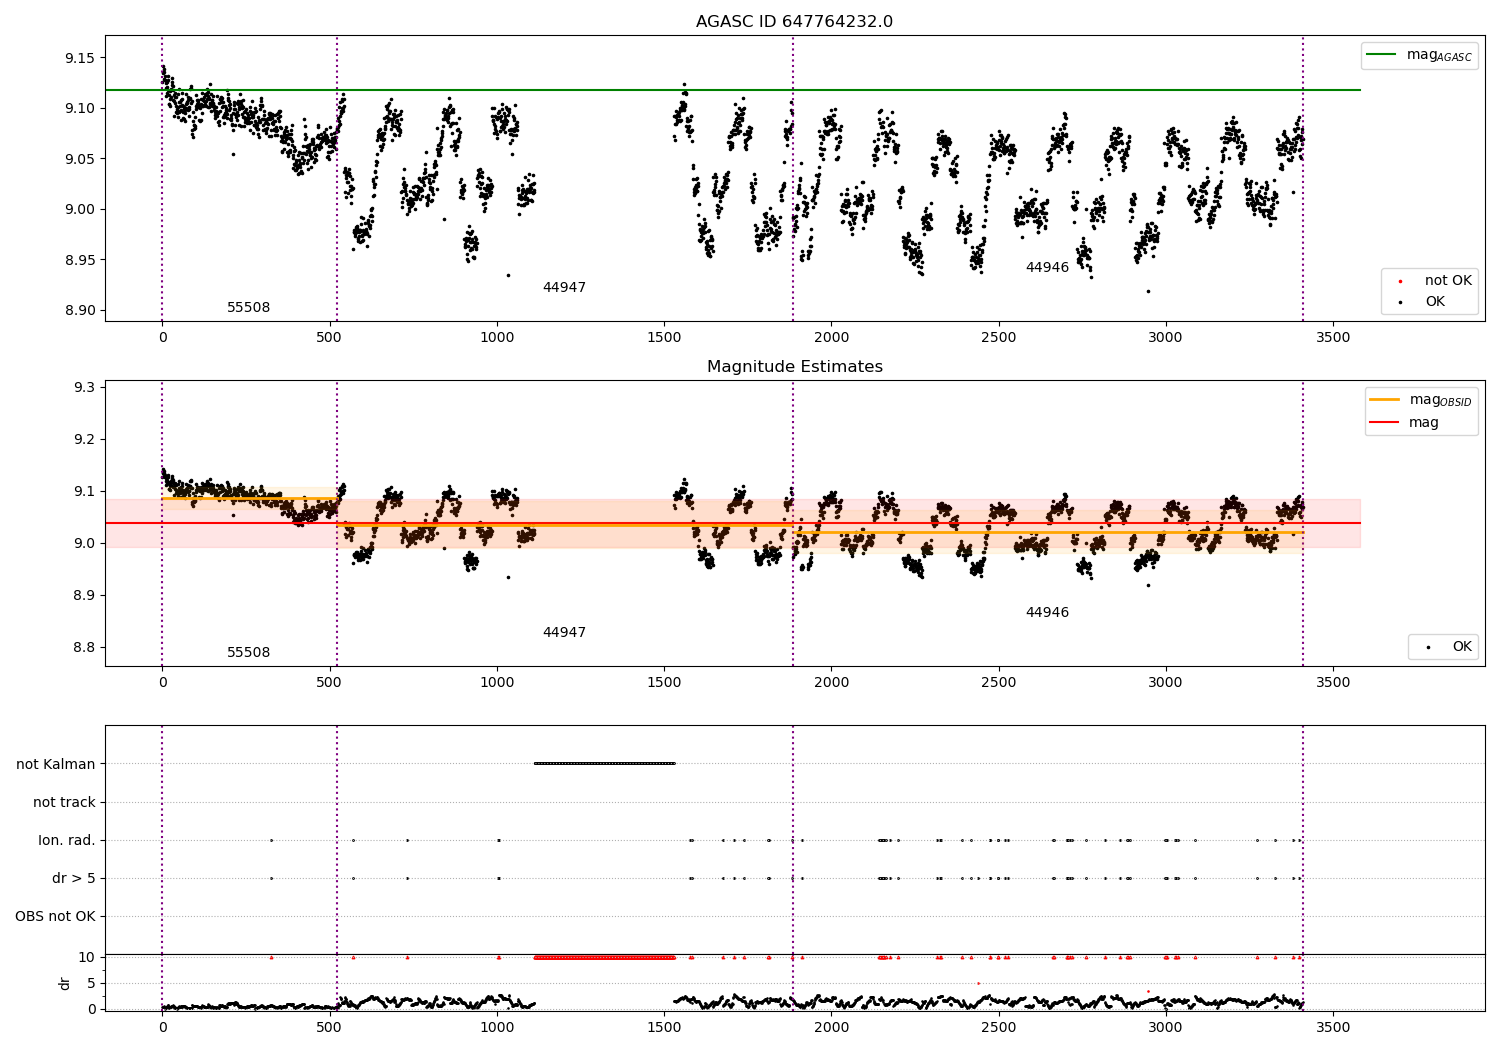Click the 55508 label in the top plot

(x=248, y=308)
